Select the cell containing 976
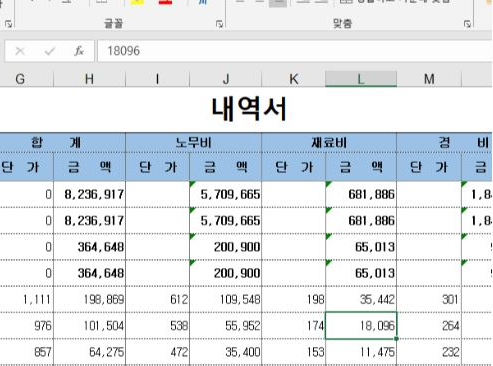The height and width of the screenshot is (366, 493). pos(27,326)
